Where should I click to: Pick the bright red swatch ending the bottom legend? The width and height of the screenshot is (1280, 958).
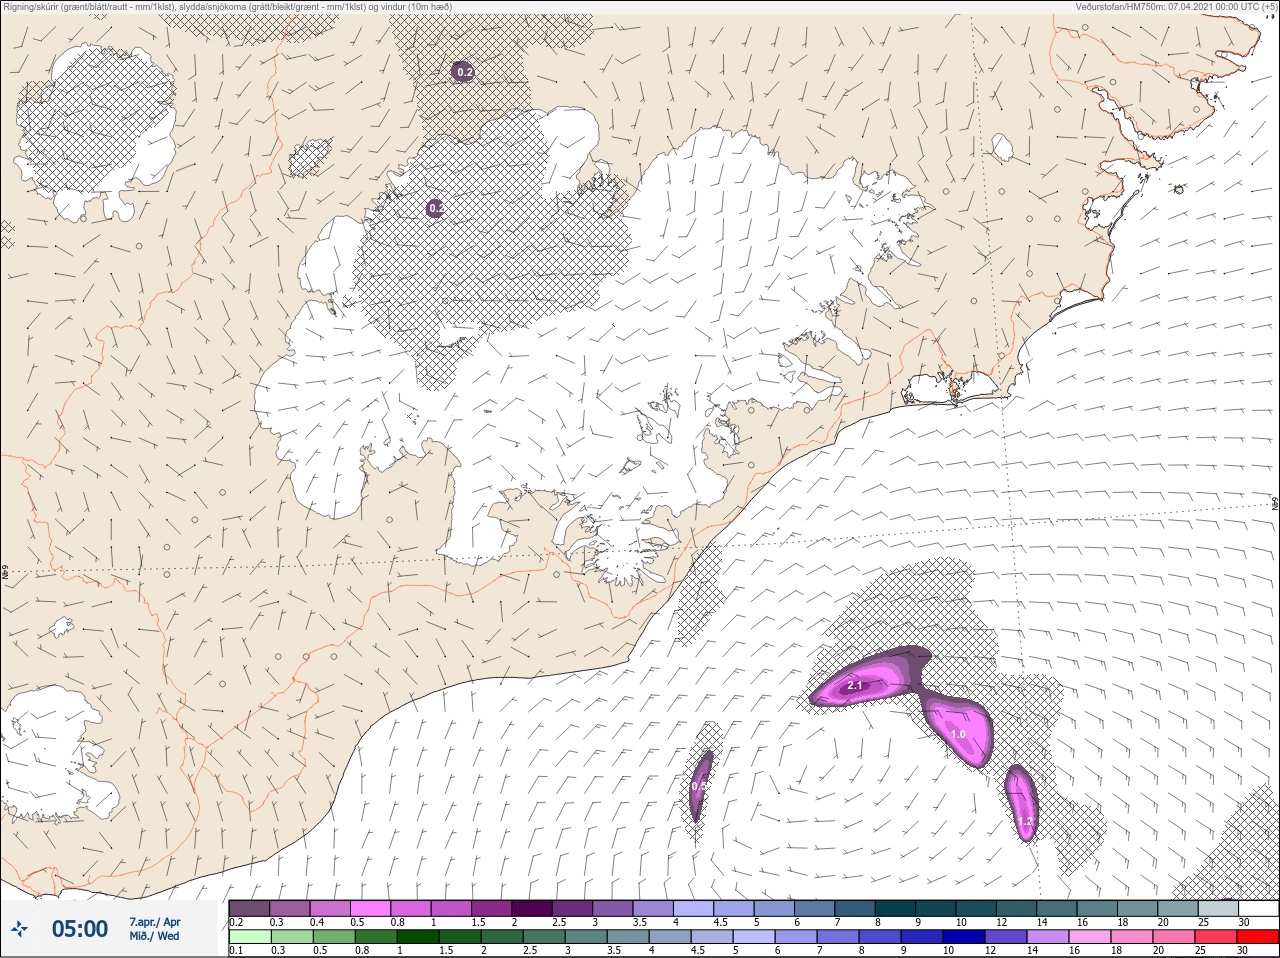click(x=1258, y=937)
